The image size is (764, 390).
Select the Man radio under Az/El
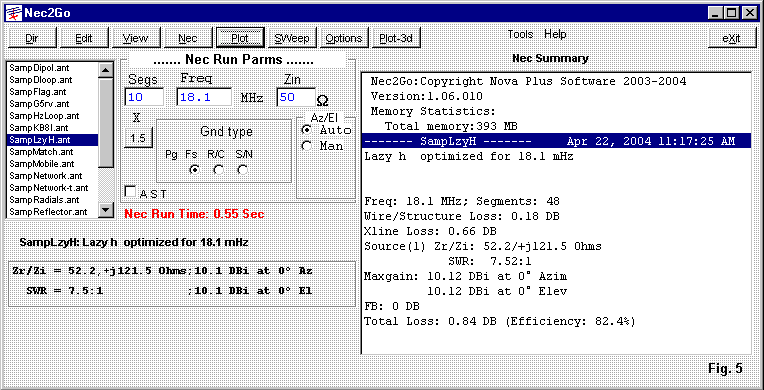tap(307, 146)
